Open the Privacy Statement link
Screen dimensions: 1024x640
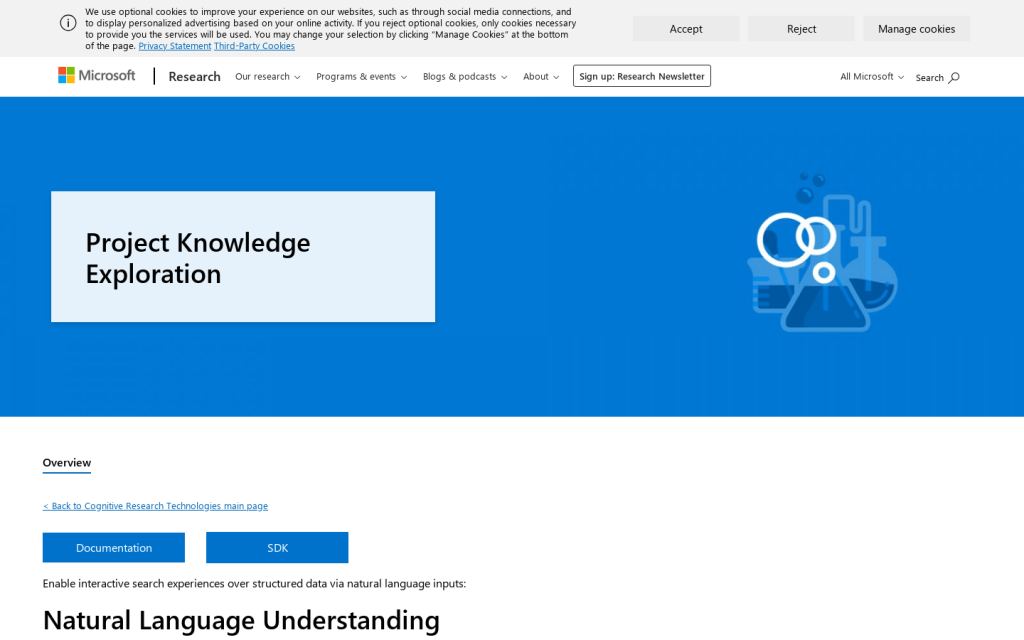coord(174,46)
